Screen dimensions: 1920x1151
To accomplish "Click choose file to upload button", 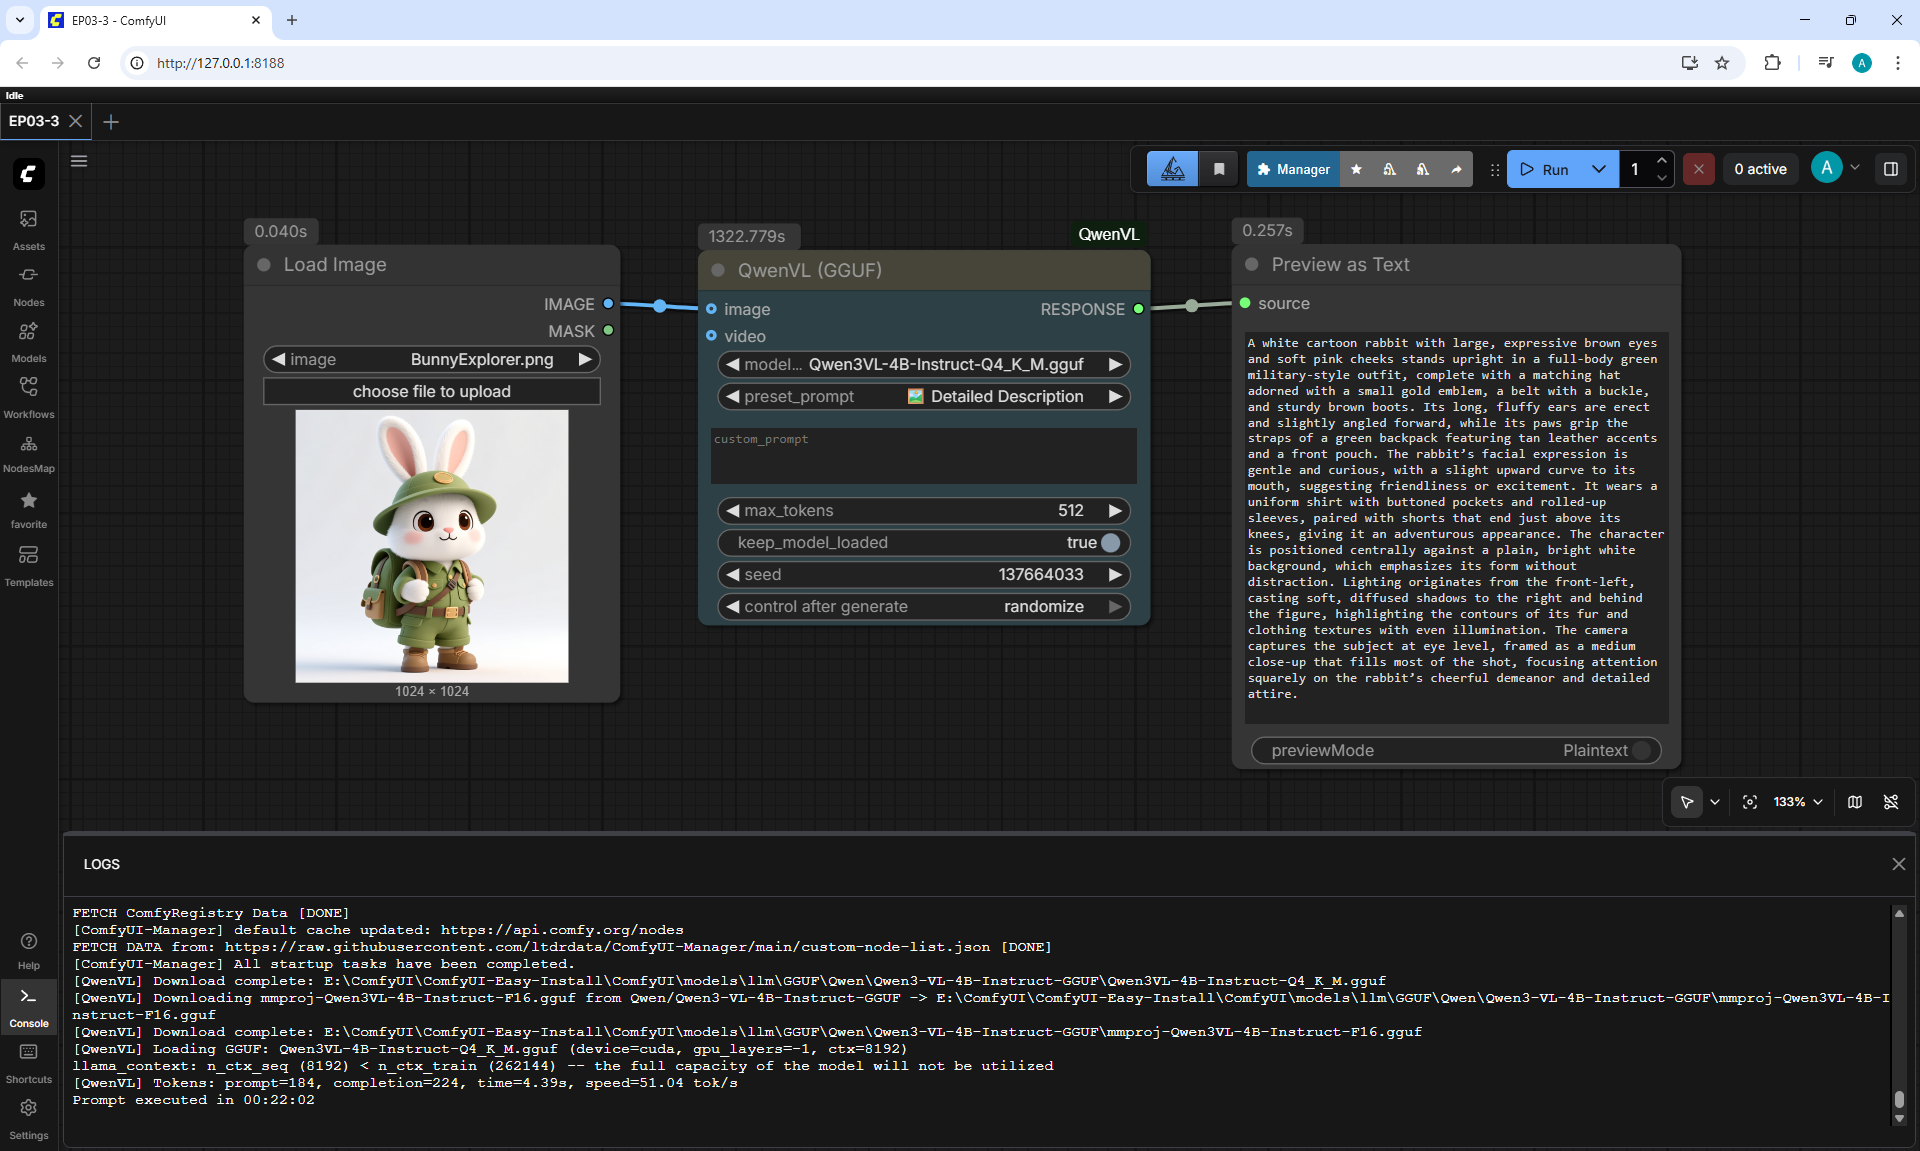I will click(x=432, y=392).
